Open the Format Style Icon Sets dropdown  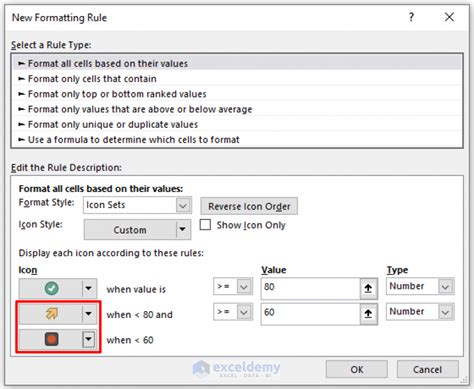[183, 205]
